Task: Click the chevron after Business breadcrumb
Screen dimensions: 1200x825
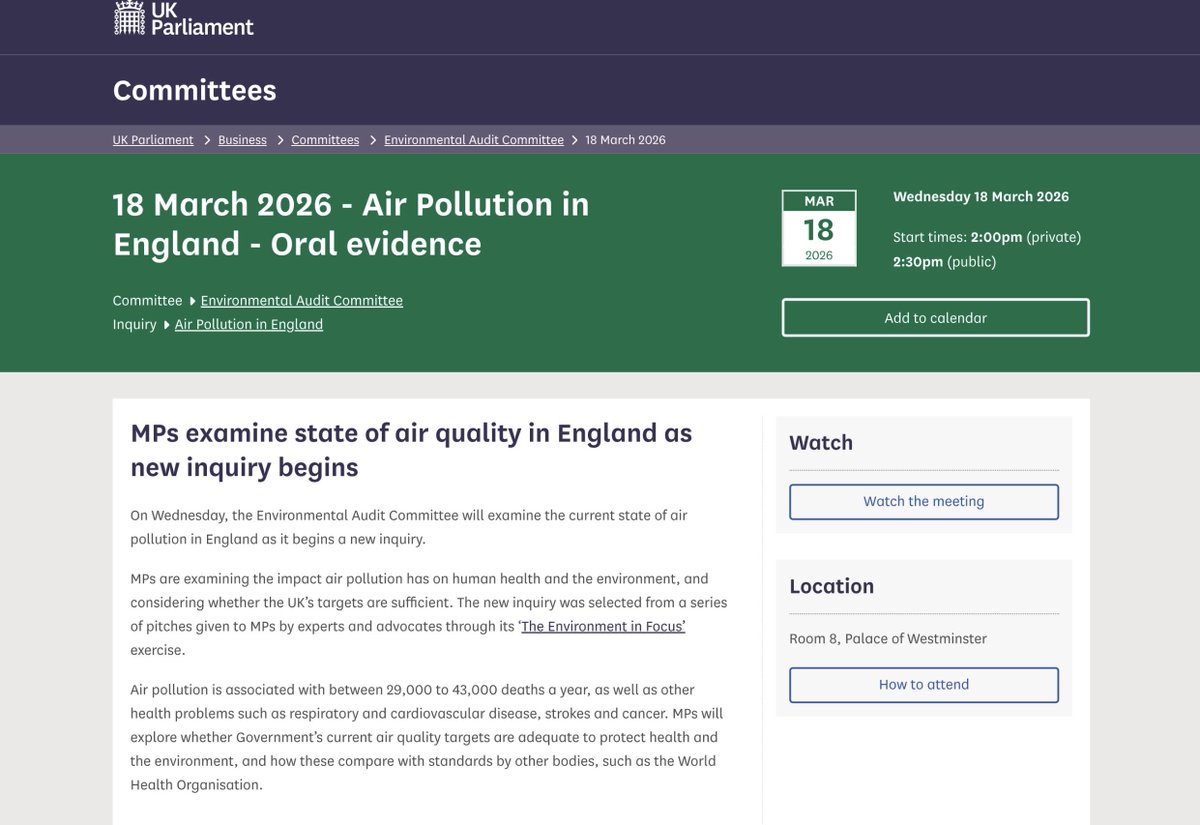Action: click(x=279, y=140)
